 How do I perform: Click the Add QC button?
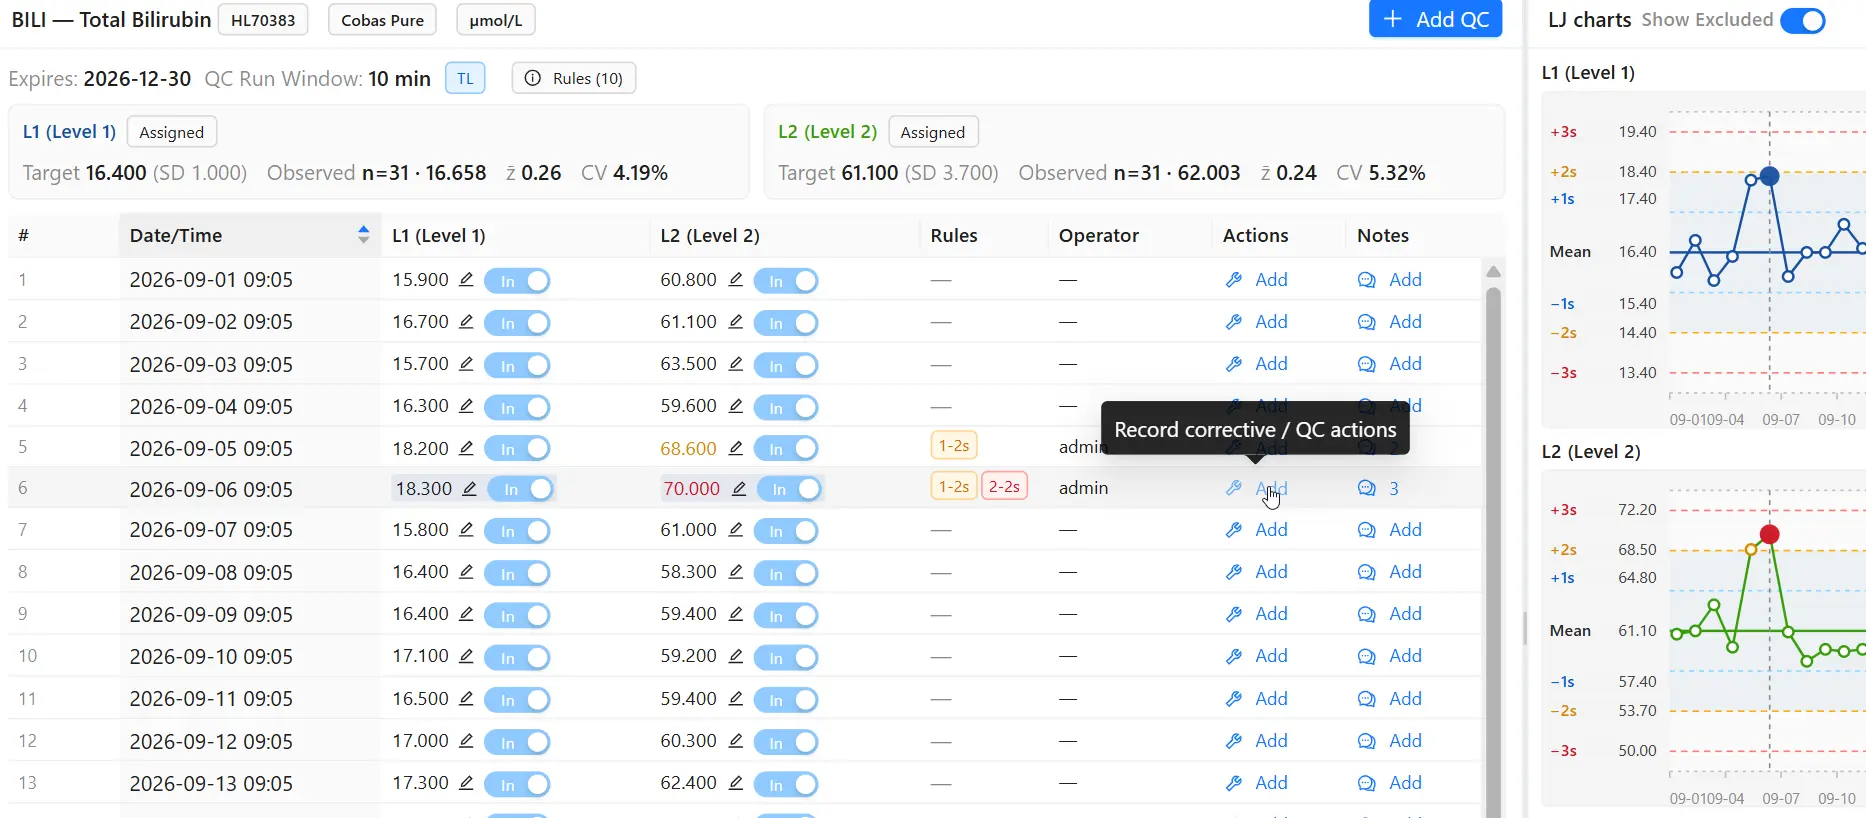1435,19
